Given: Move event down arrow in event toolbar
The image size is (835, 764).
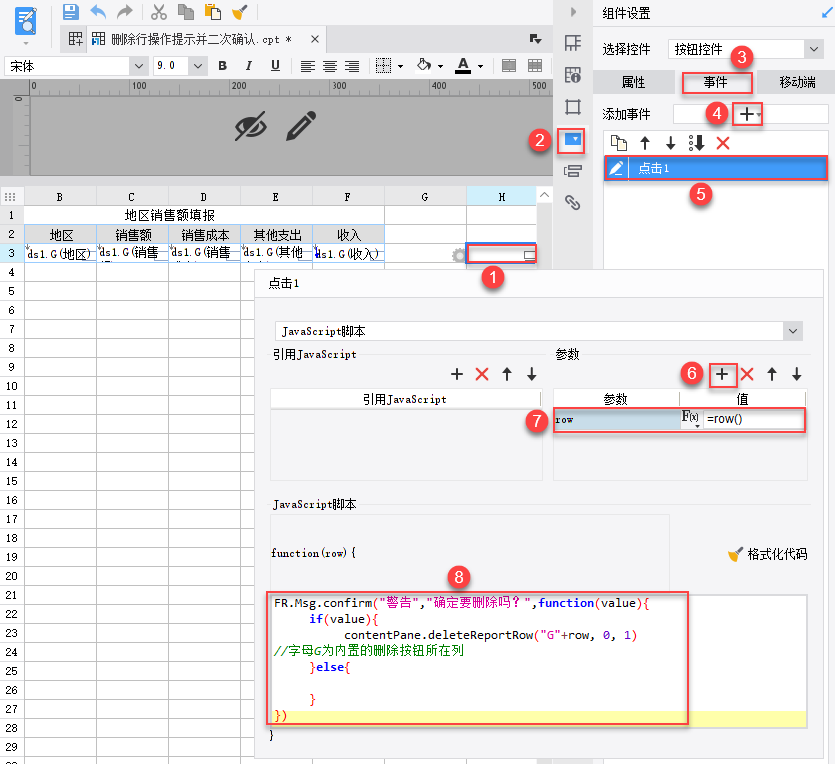Looking at the screenshot, I should point(670,143).
